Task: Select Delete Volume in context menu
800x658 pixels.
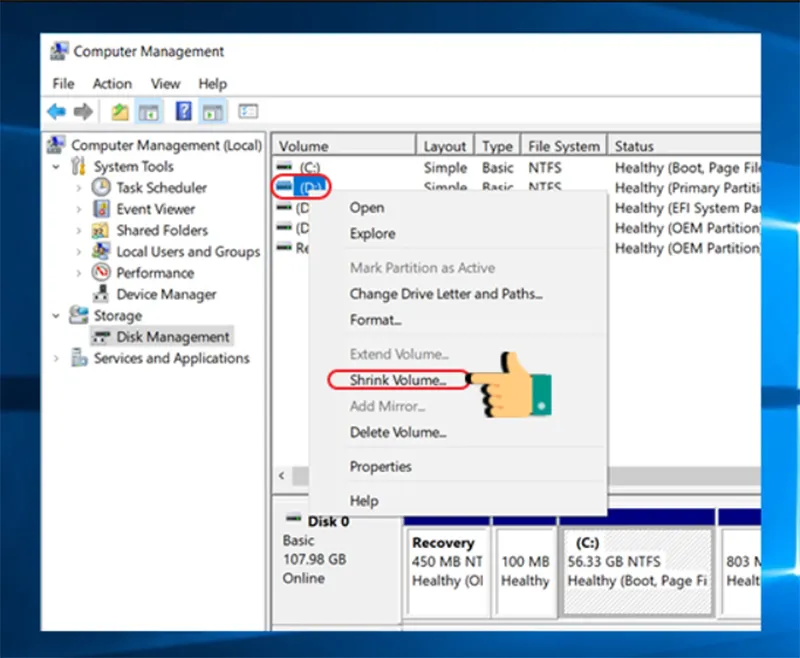Action: click(x=398, y=433)
